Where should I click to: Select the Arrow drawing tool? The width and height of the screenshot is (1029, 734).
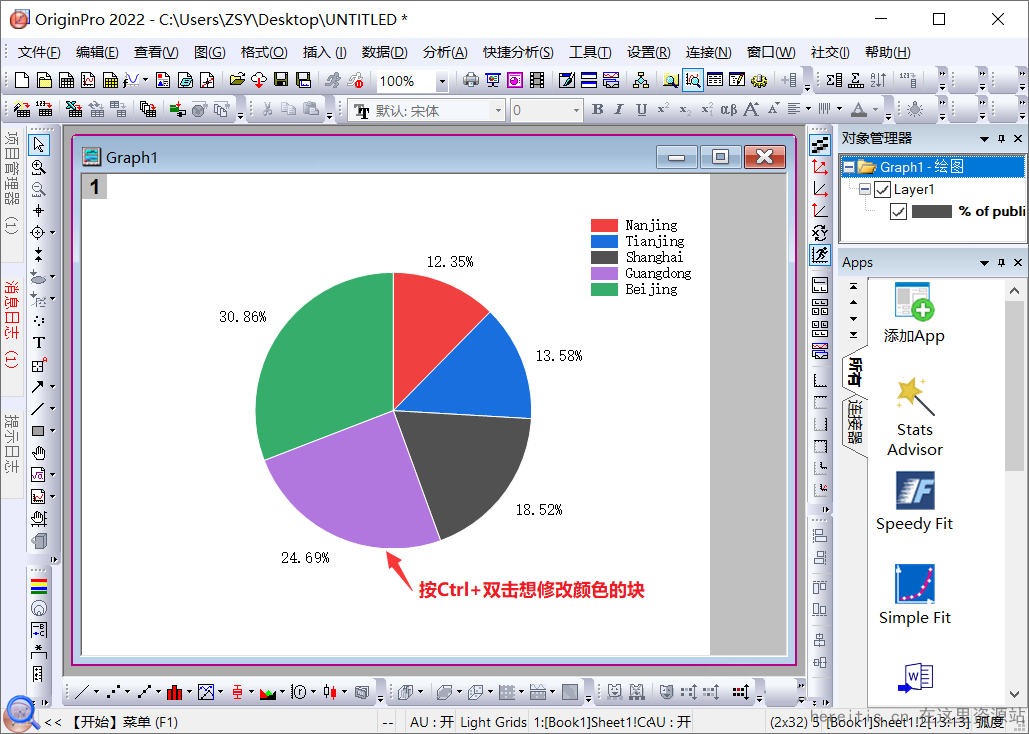[38, 387]
